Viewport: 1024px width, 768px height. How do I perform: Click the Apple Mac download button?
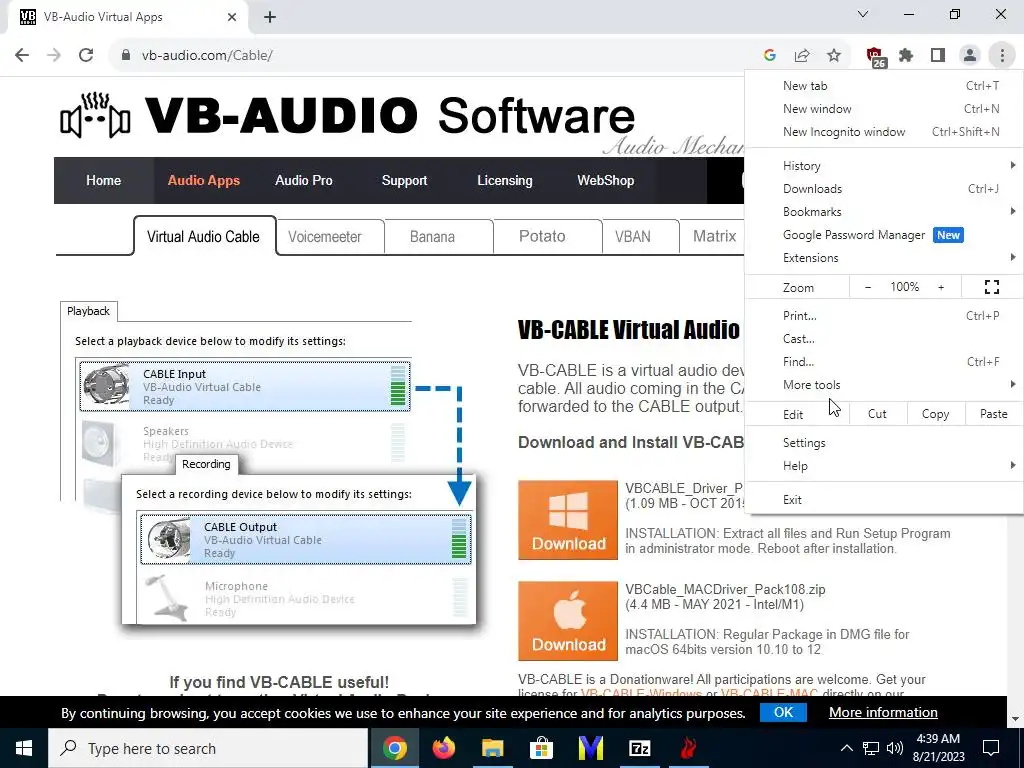(x=568, y=621)
